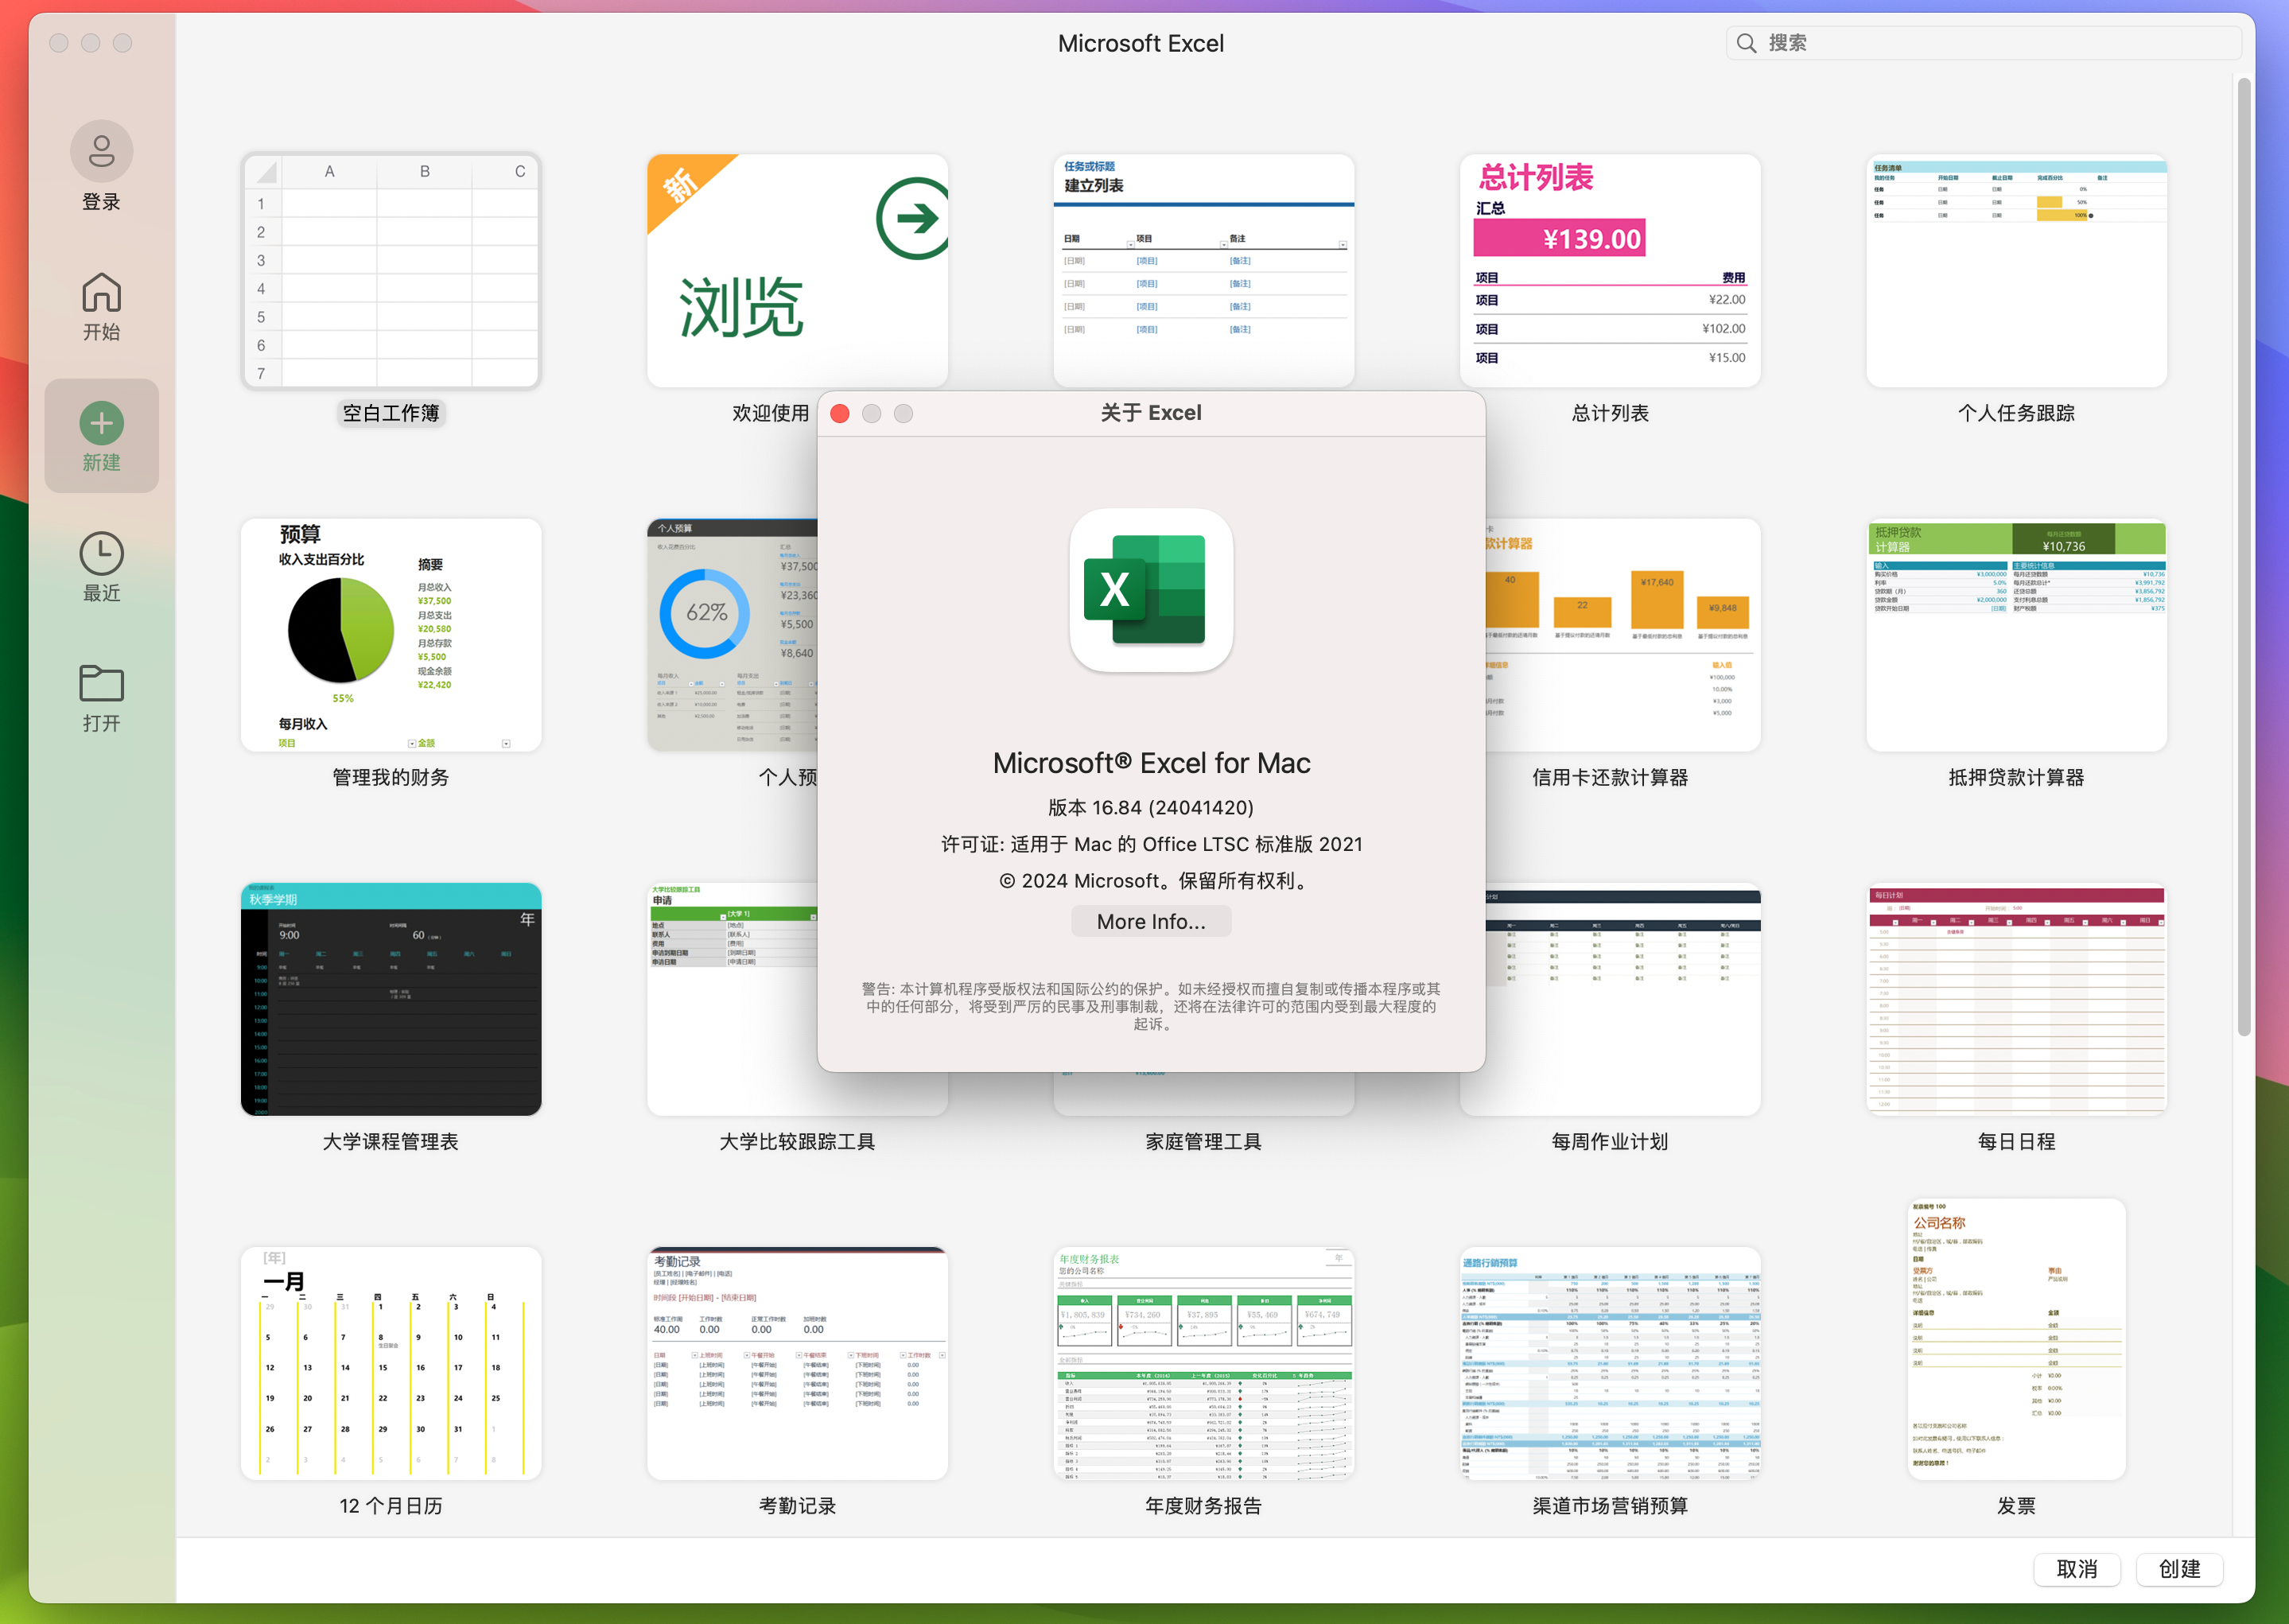Select the 12 个月日历 template
Viewport: 2289px width, 1624px height.
coord(391,1363)
